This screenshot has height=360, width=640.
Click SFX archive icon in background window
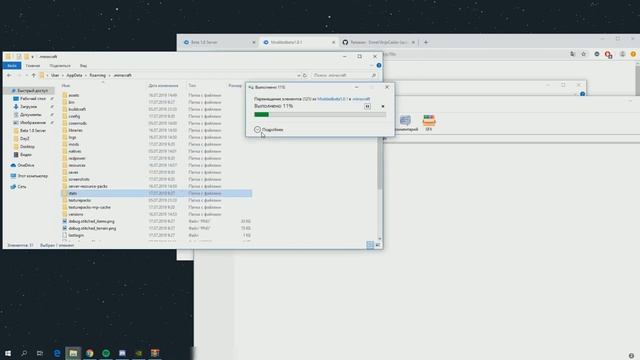[429, 122]
